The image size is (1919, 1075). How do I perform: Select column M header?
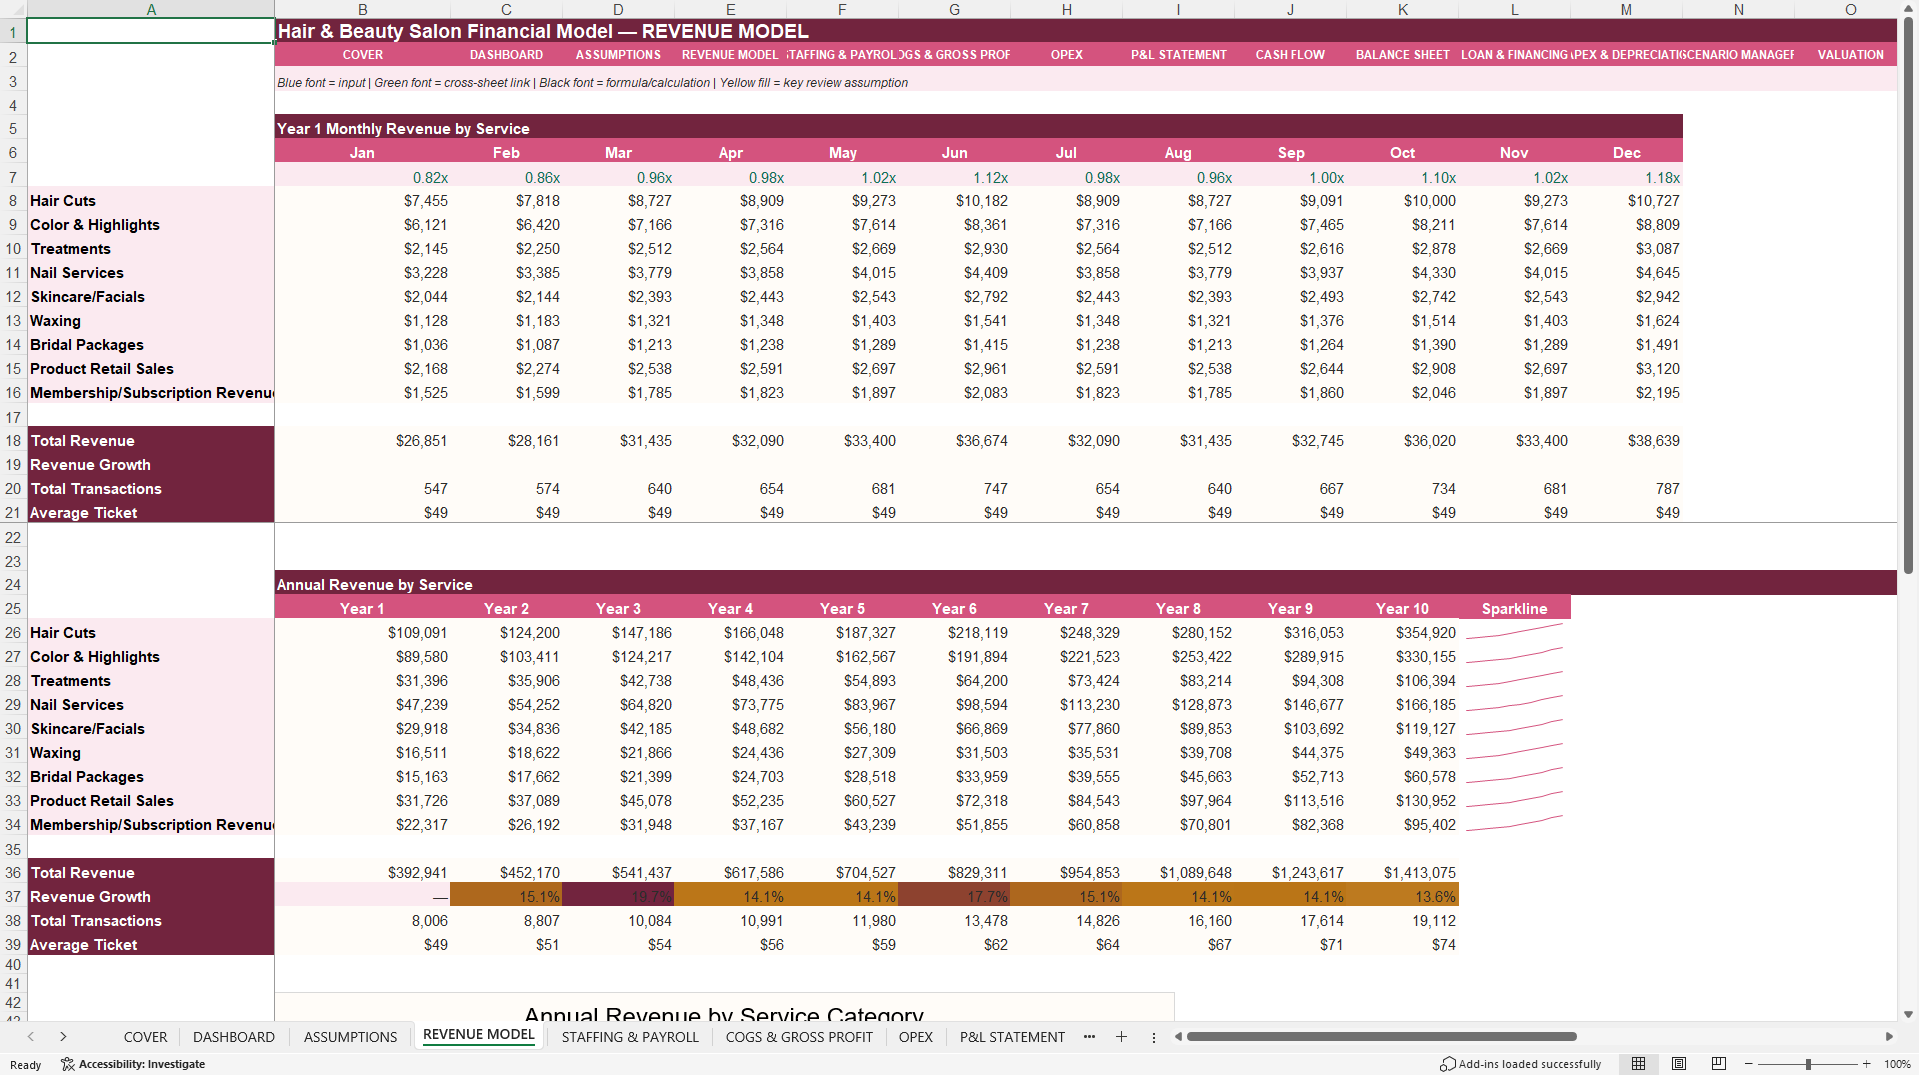1626,9
